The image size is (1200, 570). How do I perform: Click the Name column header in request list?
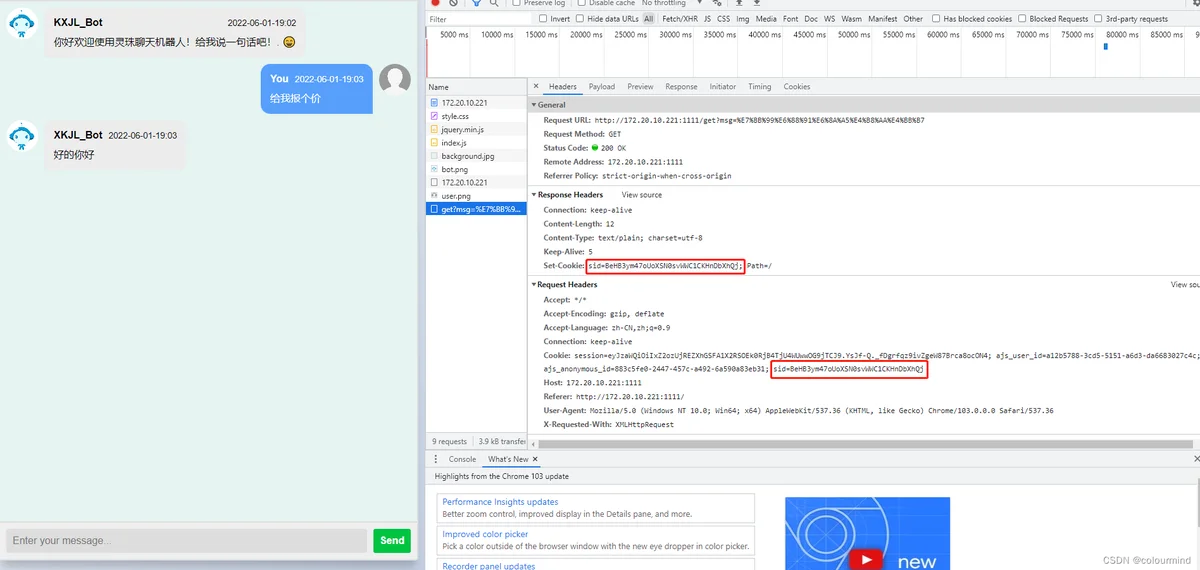(476, 87)
